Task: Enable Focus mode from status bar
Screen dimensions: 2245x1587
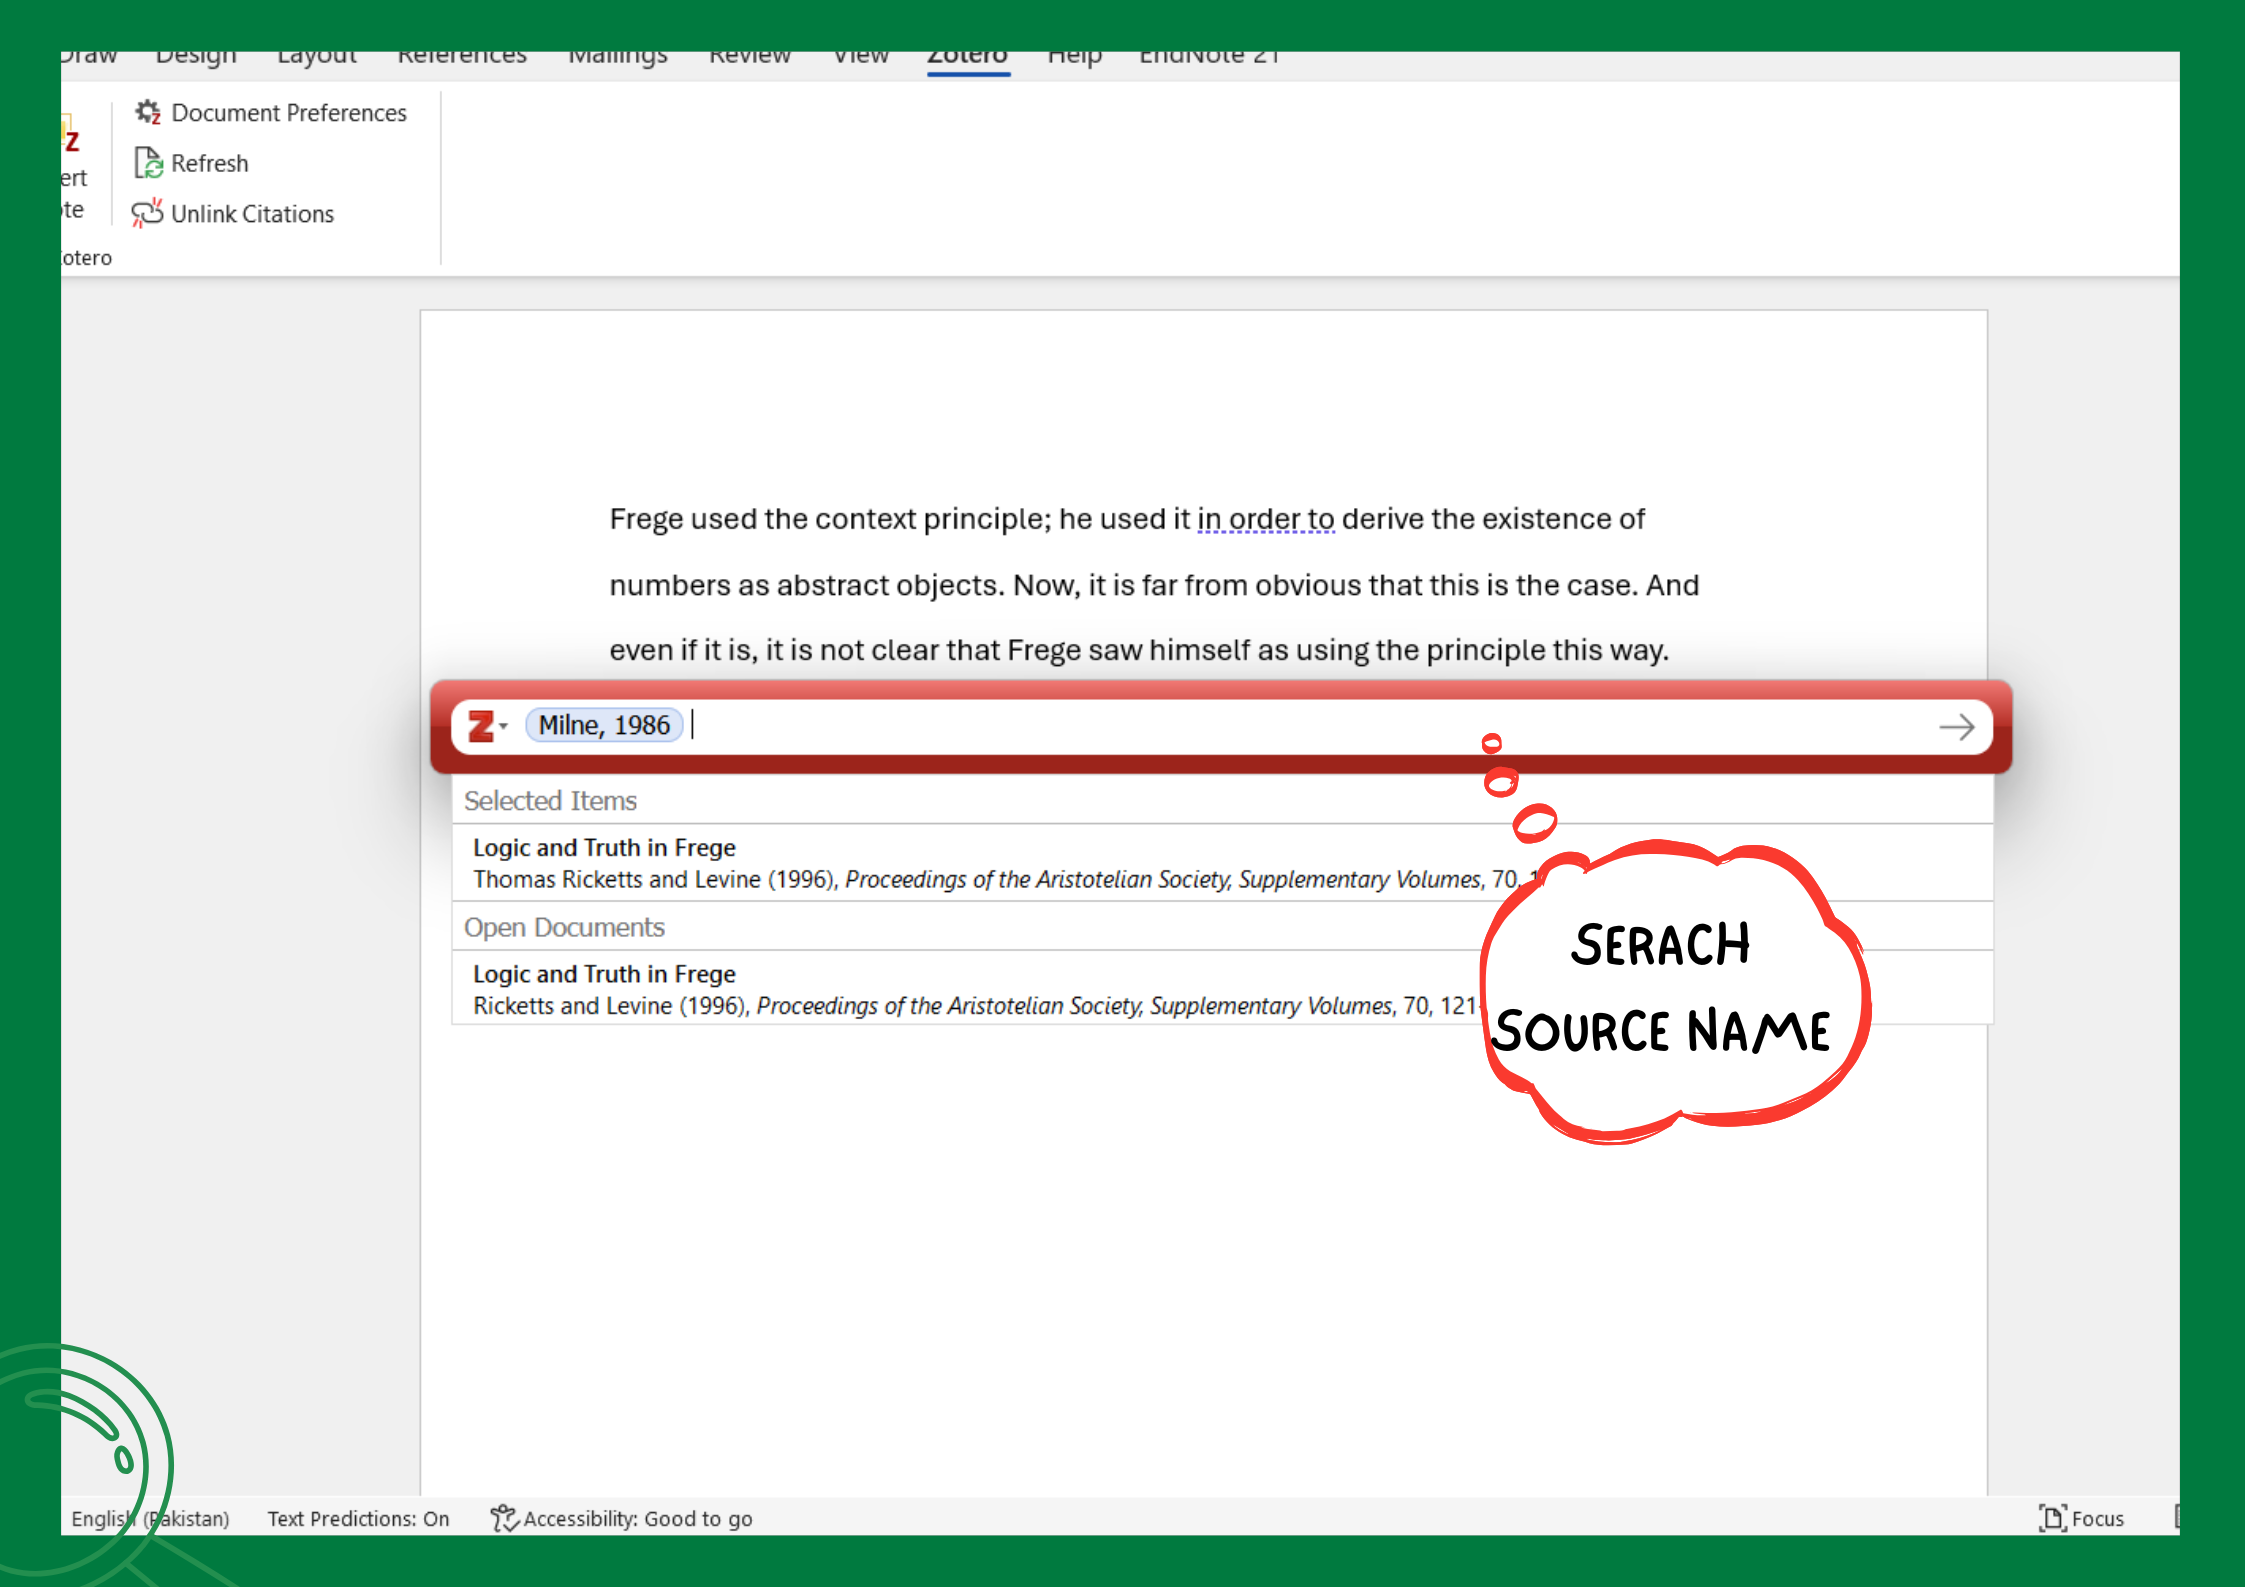Action: click(2081, 1518)
